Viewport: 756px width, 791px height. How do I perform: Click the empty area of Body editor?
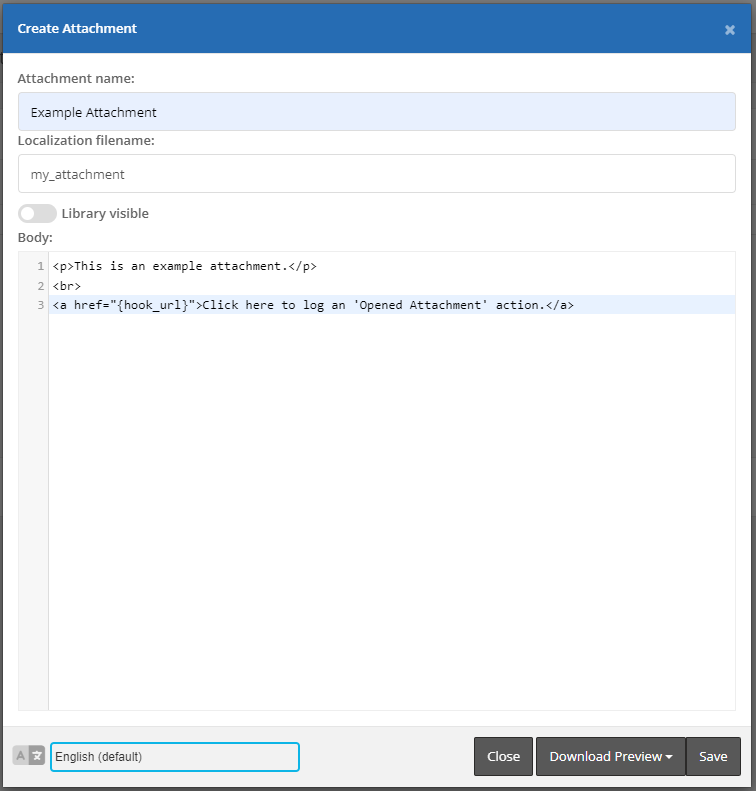click(390, 500)
